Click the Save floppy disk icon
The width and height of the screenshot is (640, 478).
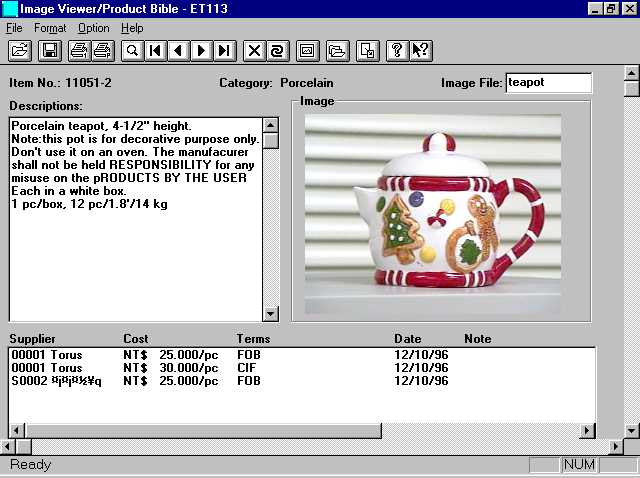(x=50, y=51)
